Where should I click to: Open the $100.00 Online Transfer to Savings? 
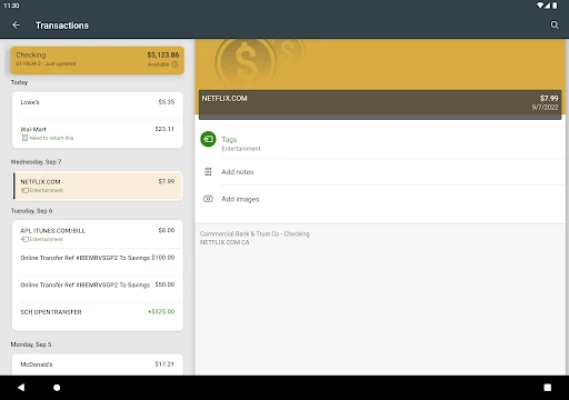click(x=97, y=262)
